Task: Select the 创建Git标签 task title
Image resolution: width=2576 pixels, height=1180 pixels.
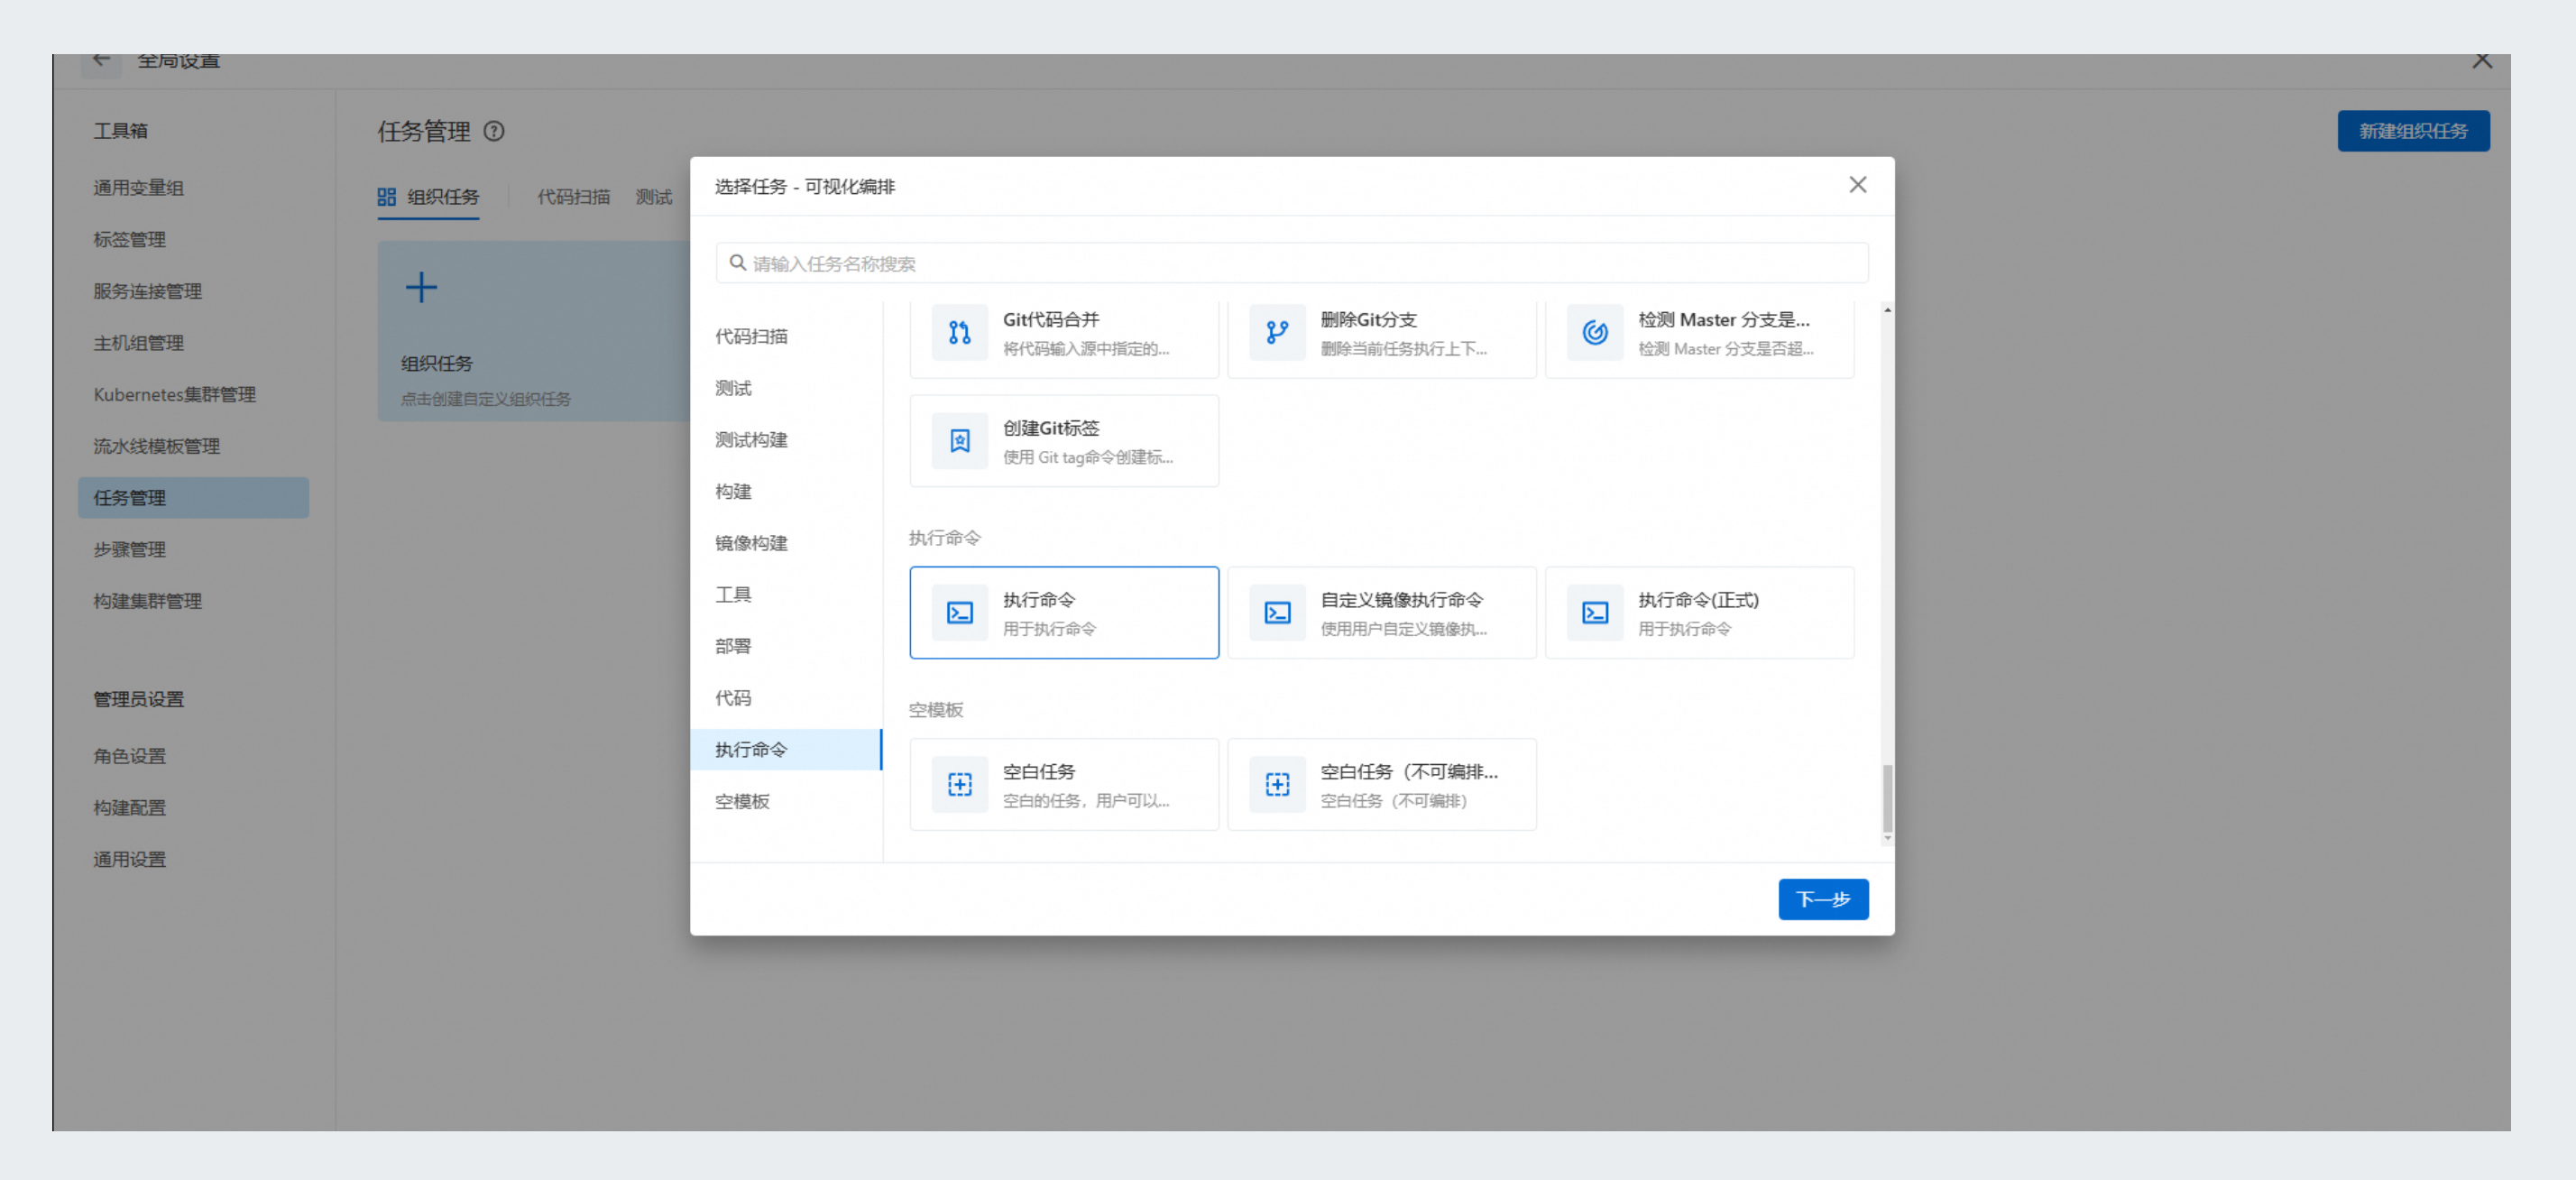Action: click(1050, 428)
